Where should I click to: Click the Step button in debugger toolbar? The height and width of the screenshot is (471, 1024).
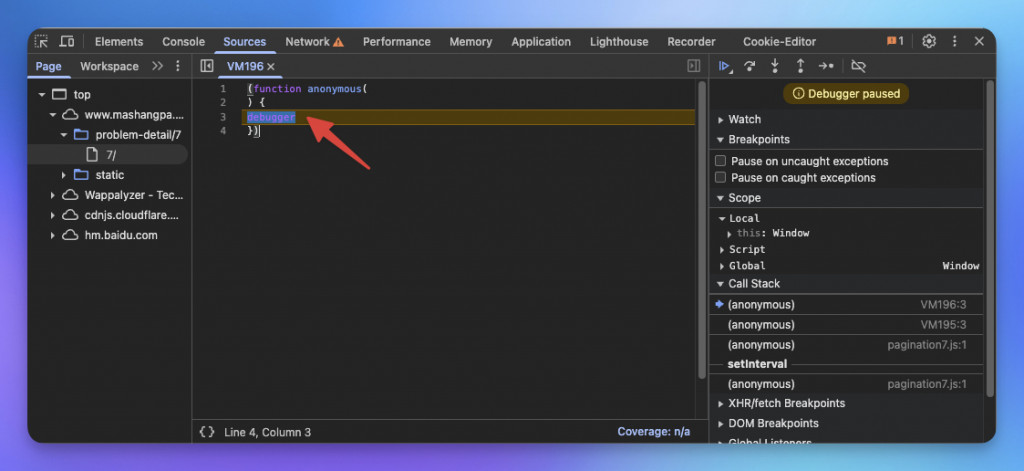pyautogui.click(x=826, y=66)
